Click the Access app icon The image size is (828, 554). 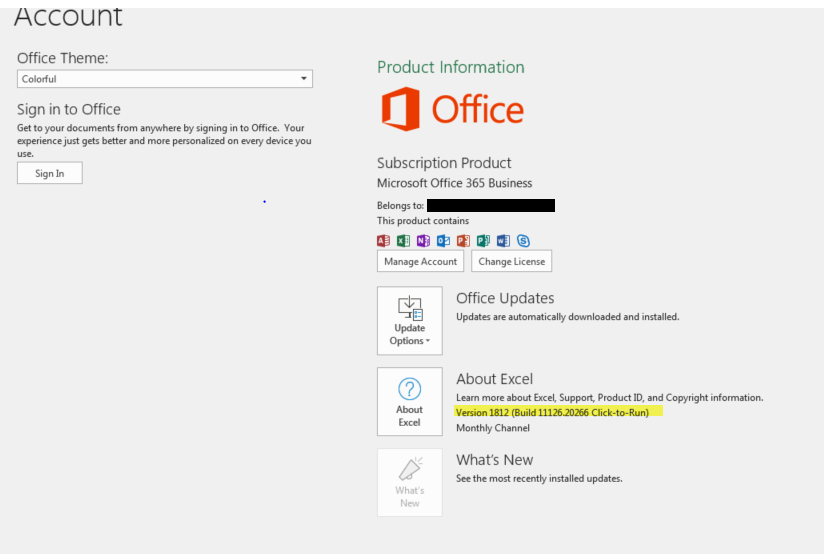[x=383, y=241]
